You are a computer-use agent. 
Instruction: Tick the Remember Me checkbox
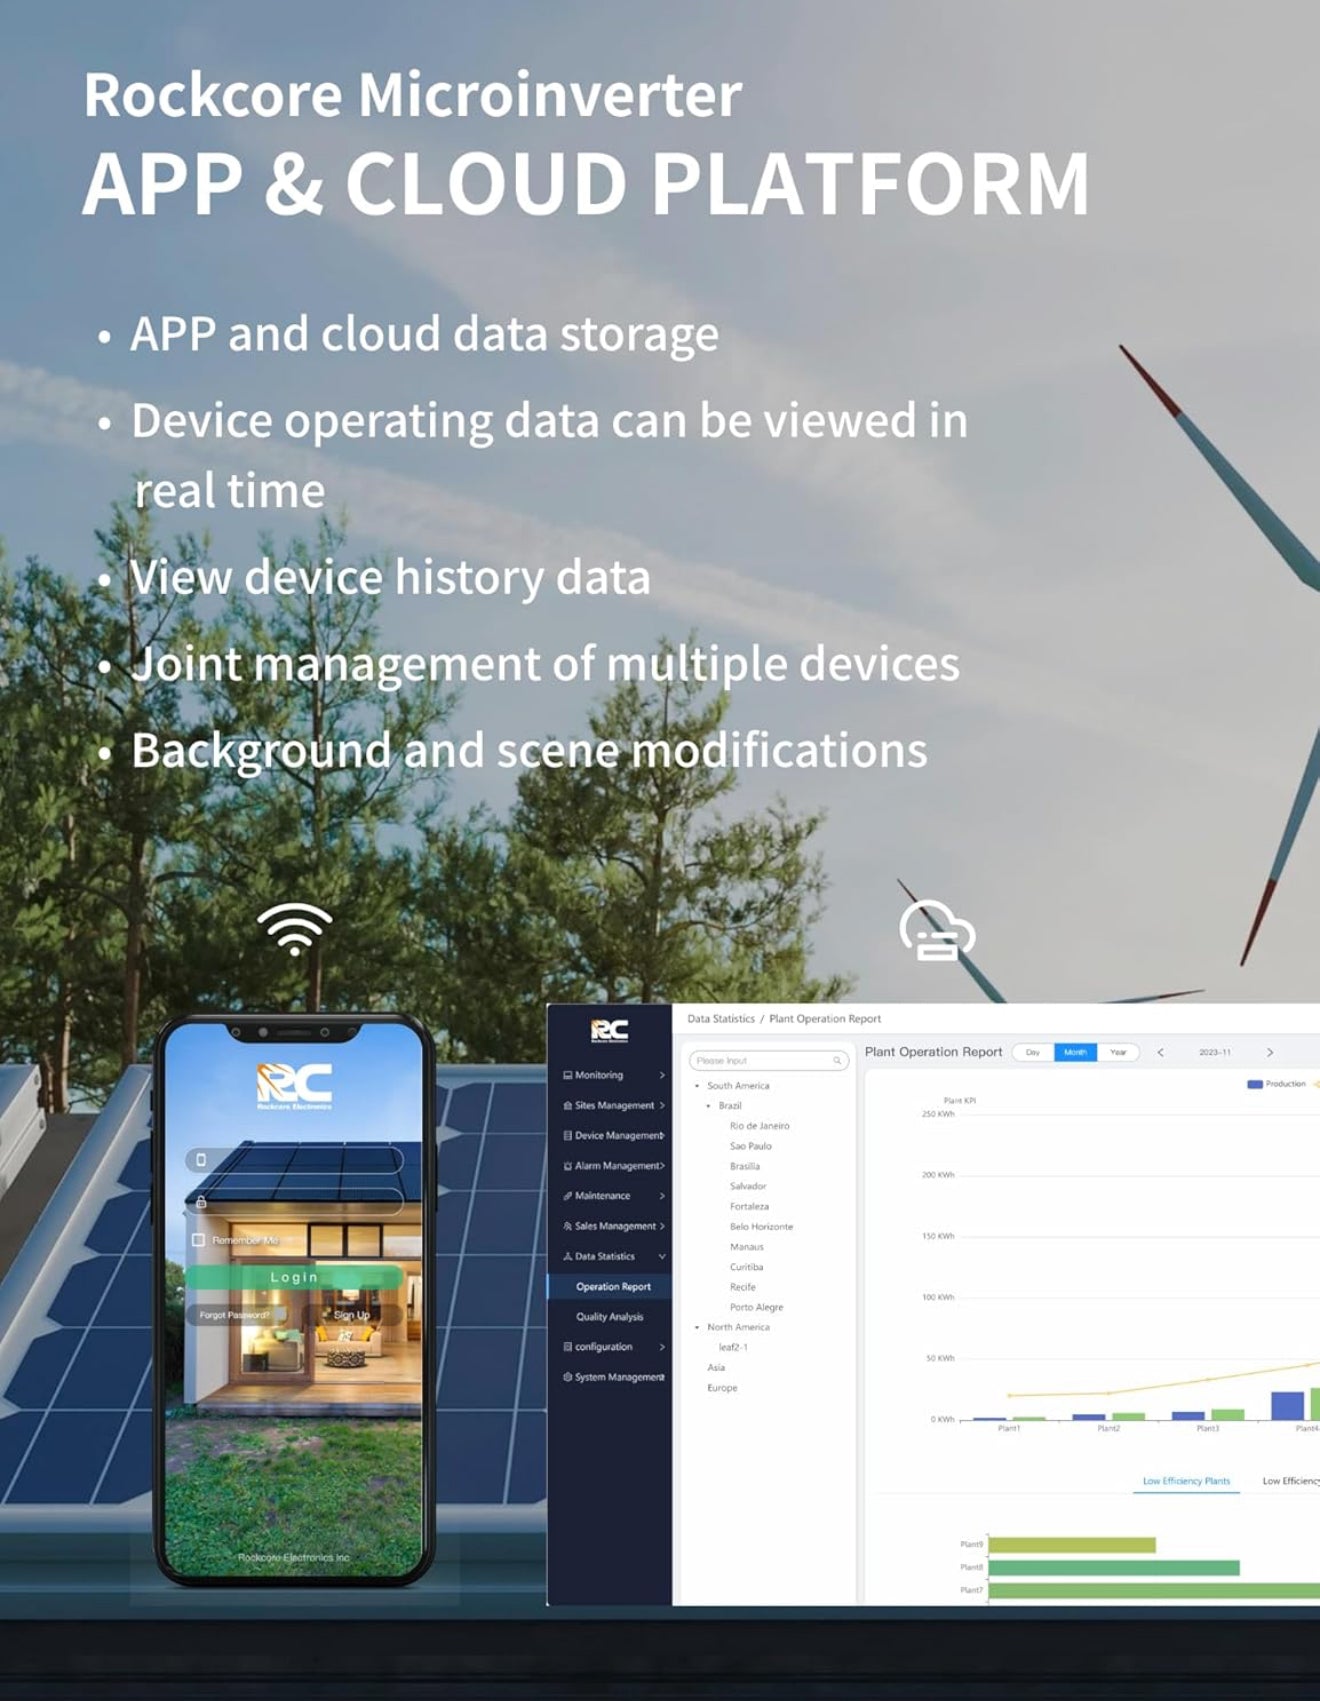[198, 1240]
